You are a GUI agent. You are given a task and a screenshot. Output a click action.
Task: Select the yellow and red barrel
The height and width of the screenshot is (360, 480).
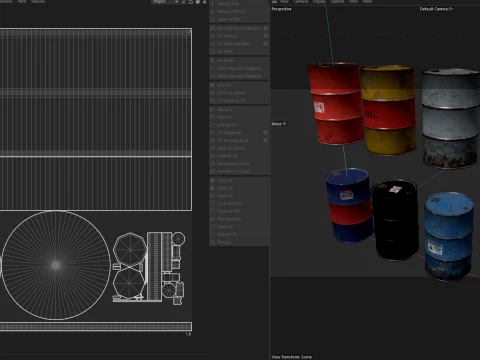tap(389, 110)
